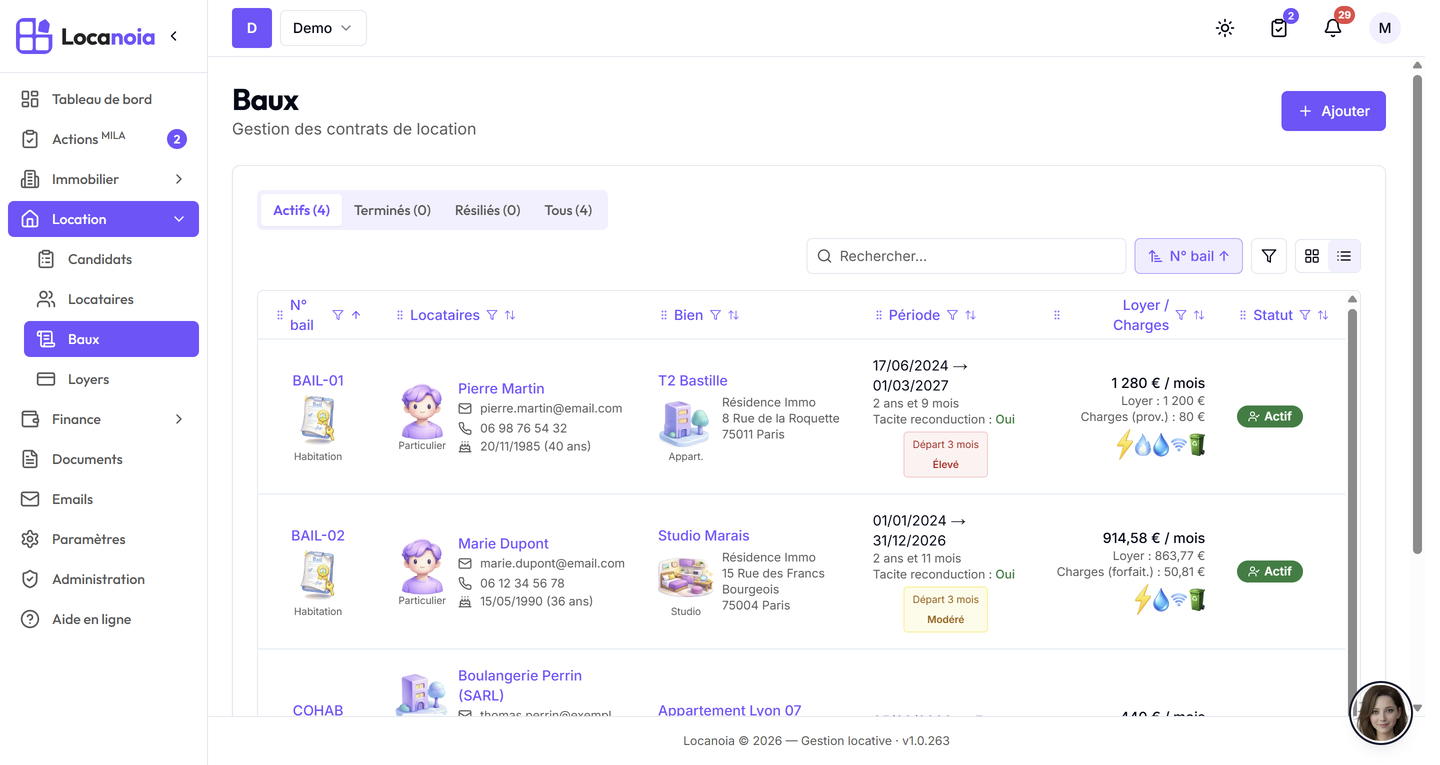Open tenant Pierre Martin
This screenshot has width=1440, height=765.
click(x=501, y=388)
